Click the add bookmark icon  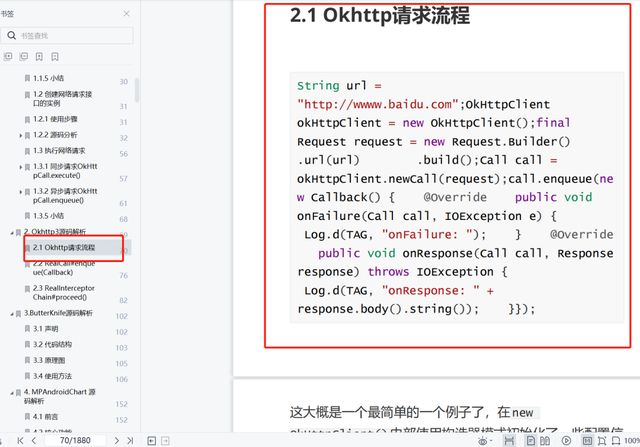[x=39, y=57]
